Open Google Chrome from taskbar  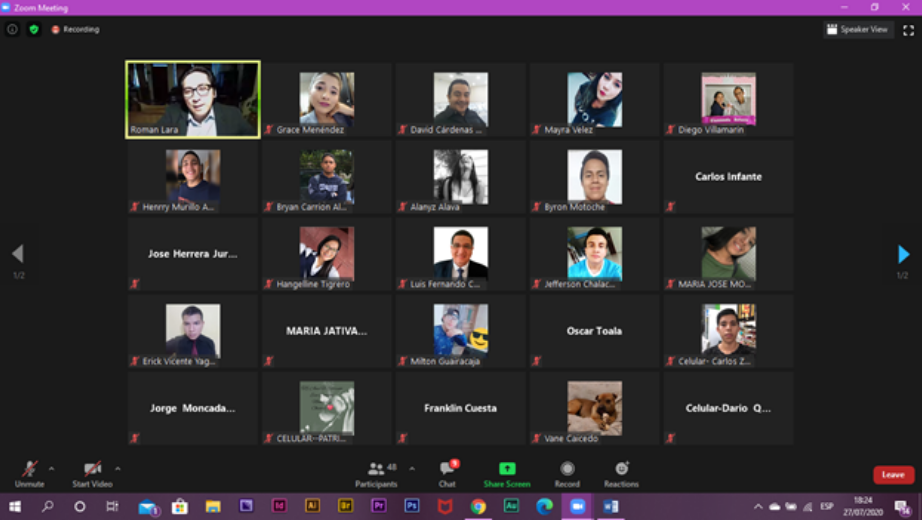click(x=478, y=506)
